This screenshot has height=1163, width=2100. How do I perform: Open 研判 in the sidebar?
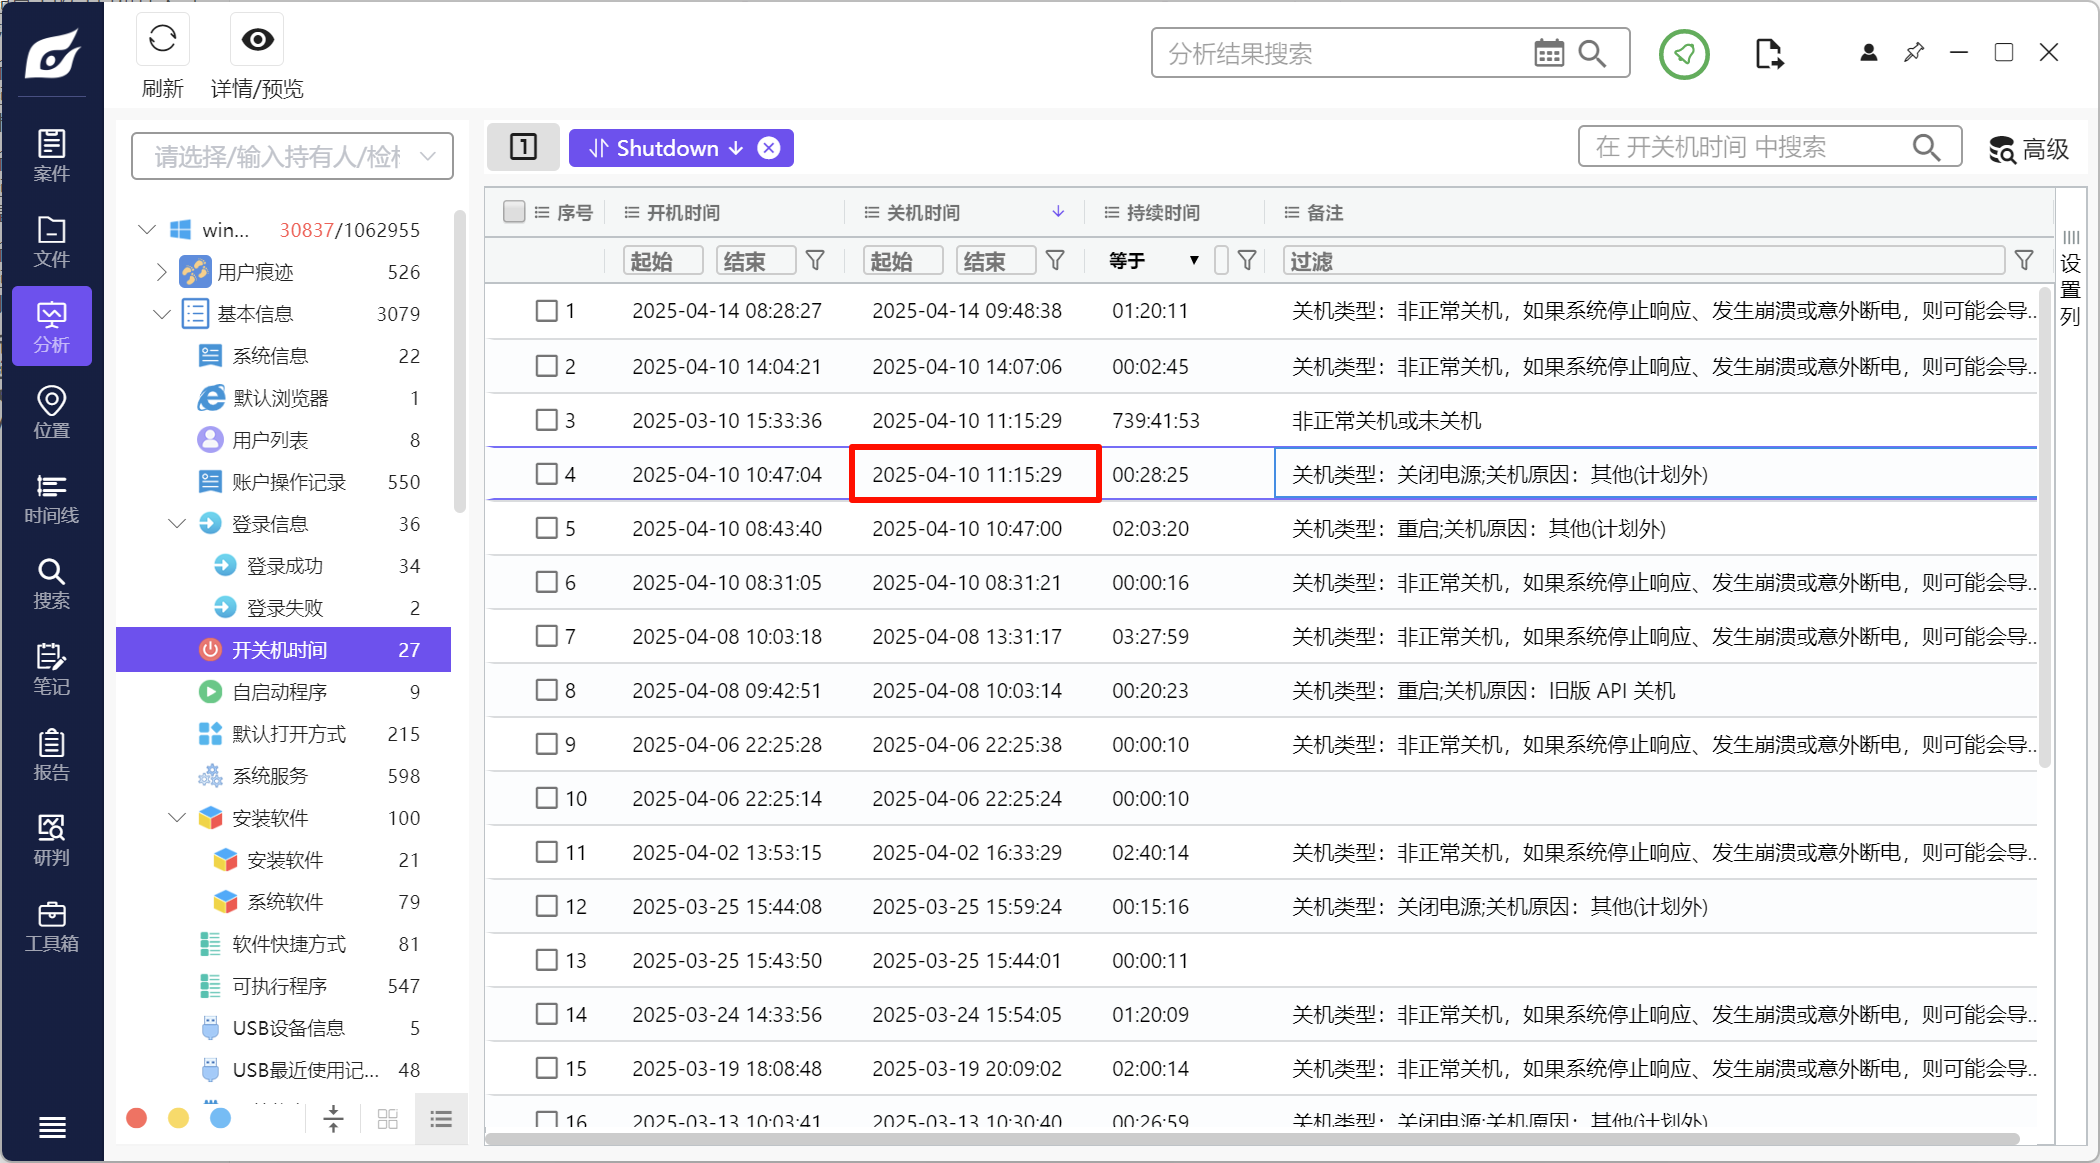(x=52, y=840)
